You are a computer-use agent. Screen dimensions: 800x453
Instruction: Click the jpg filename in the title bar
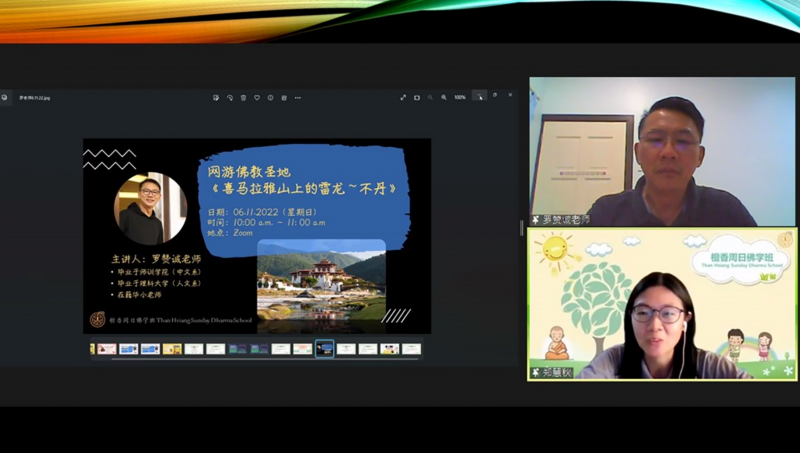click(33, 97)
